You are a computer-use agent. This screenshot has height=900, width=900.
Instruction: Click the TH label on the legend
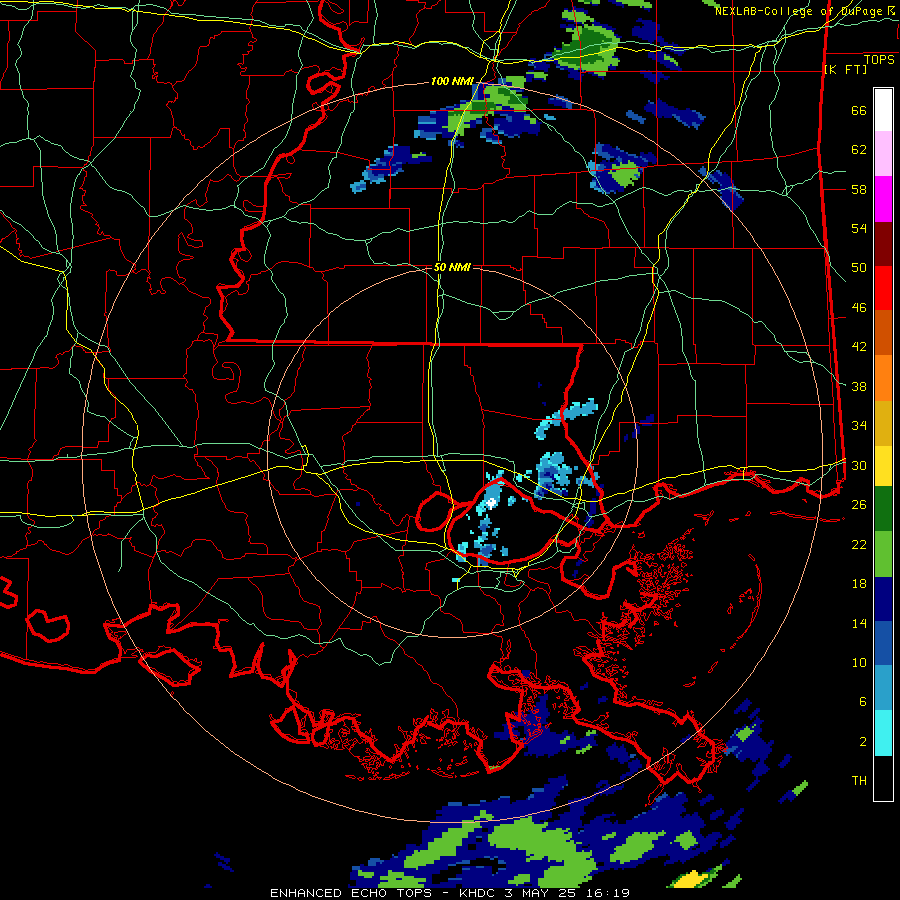point(859,781)
